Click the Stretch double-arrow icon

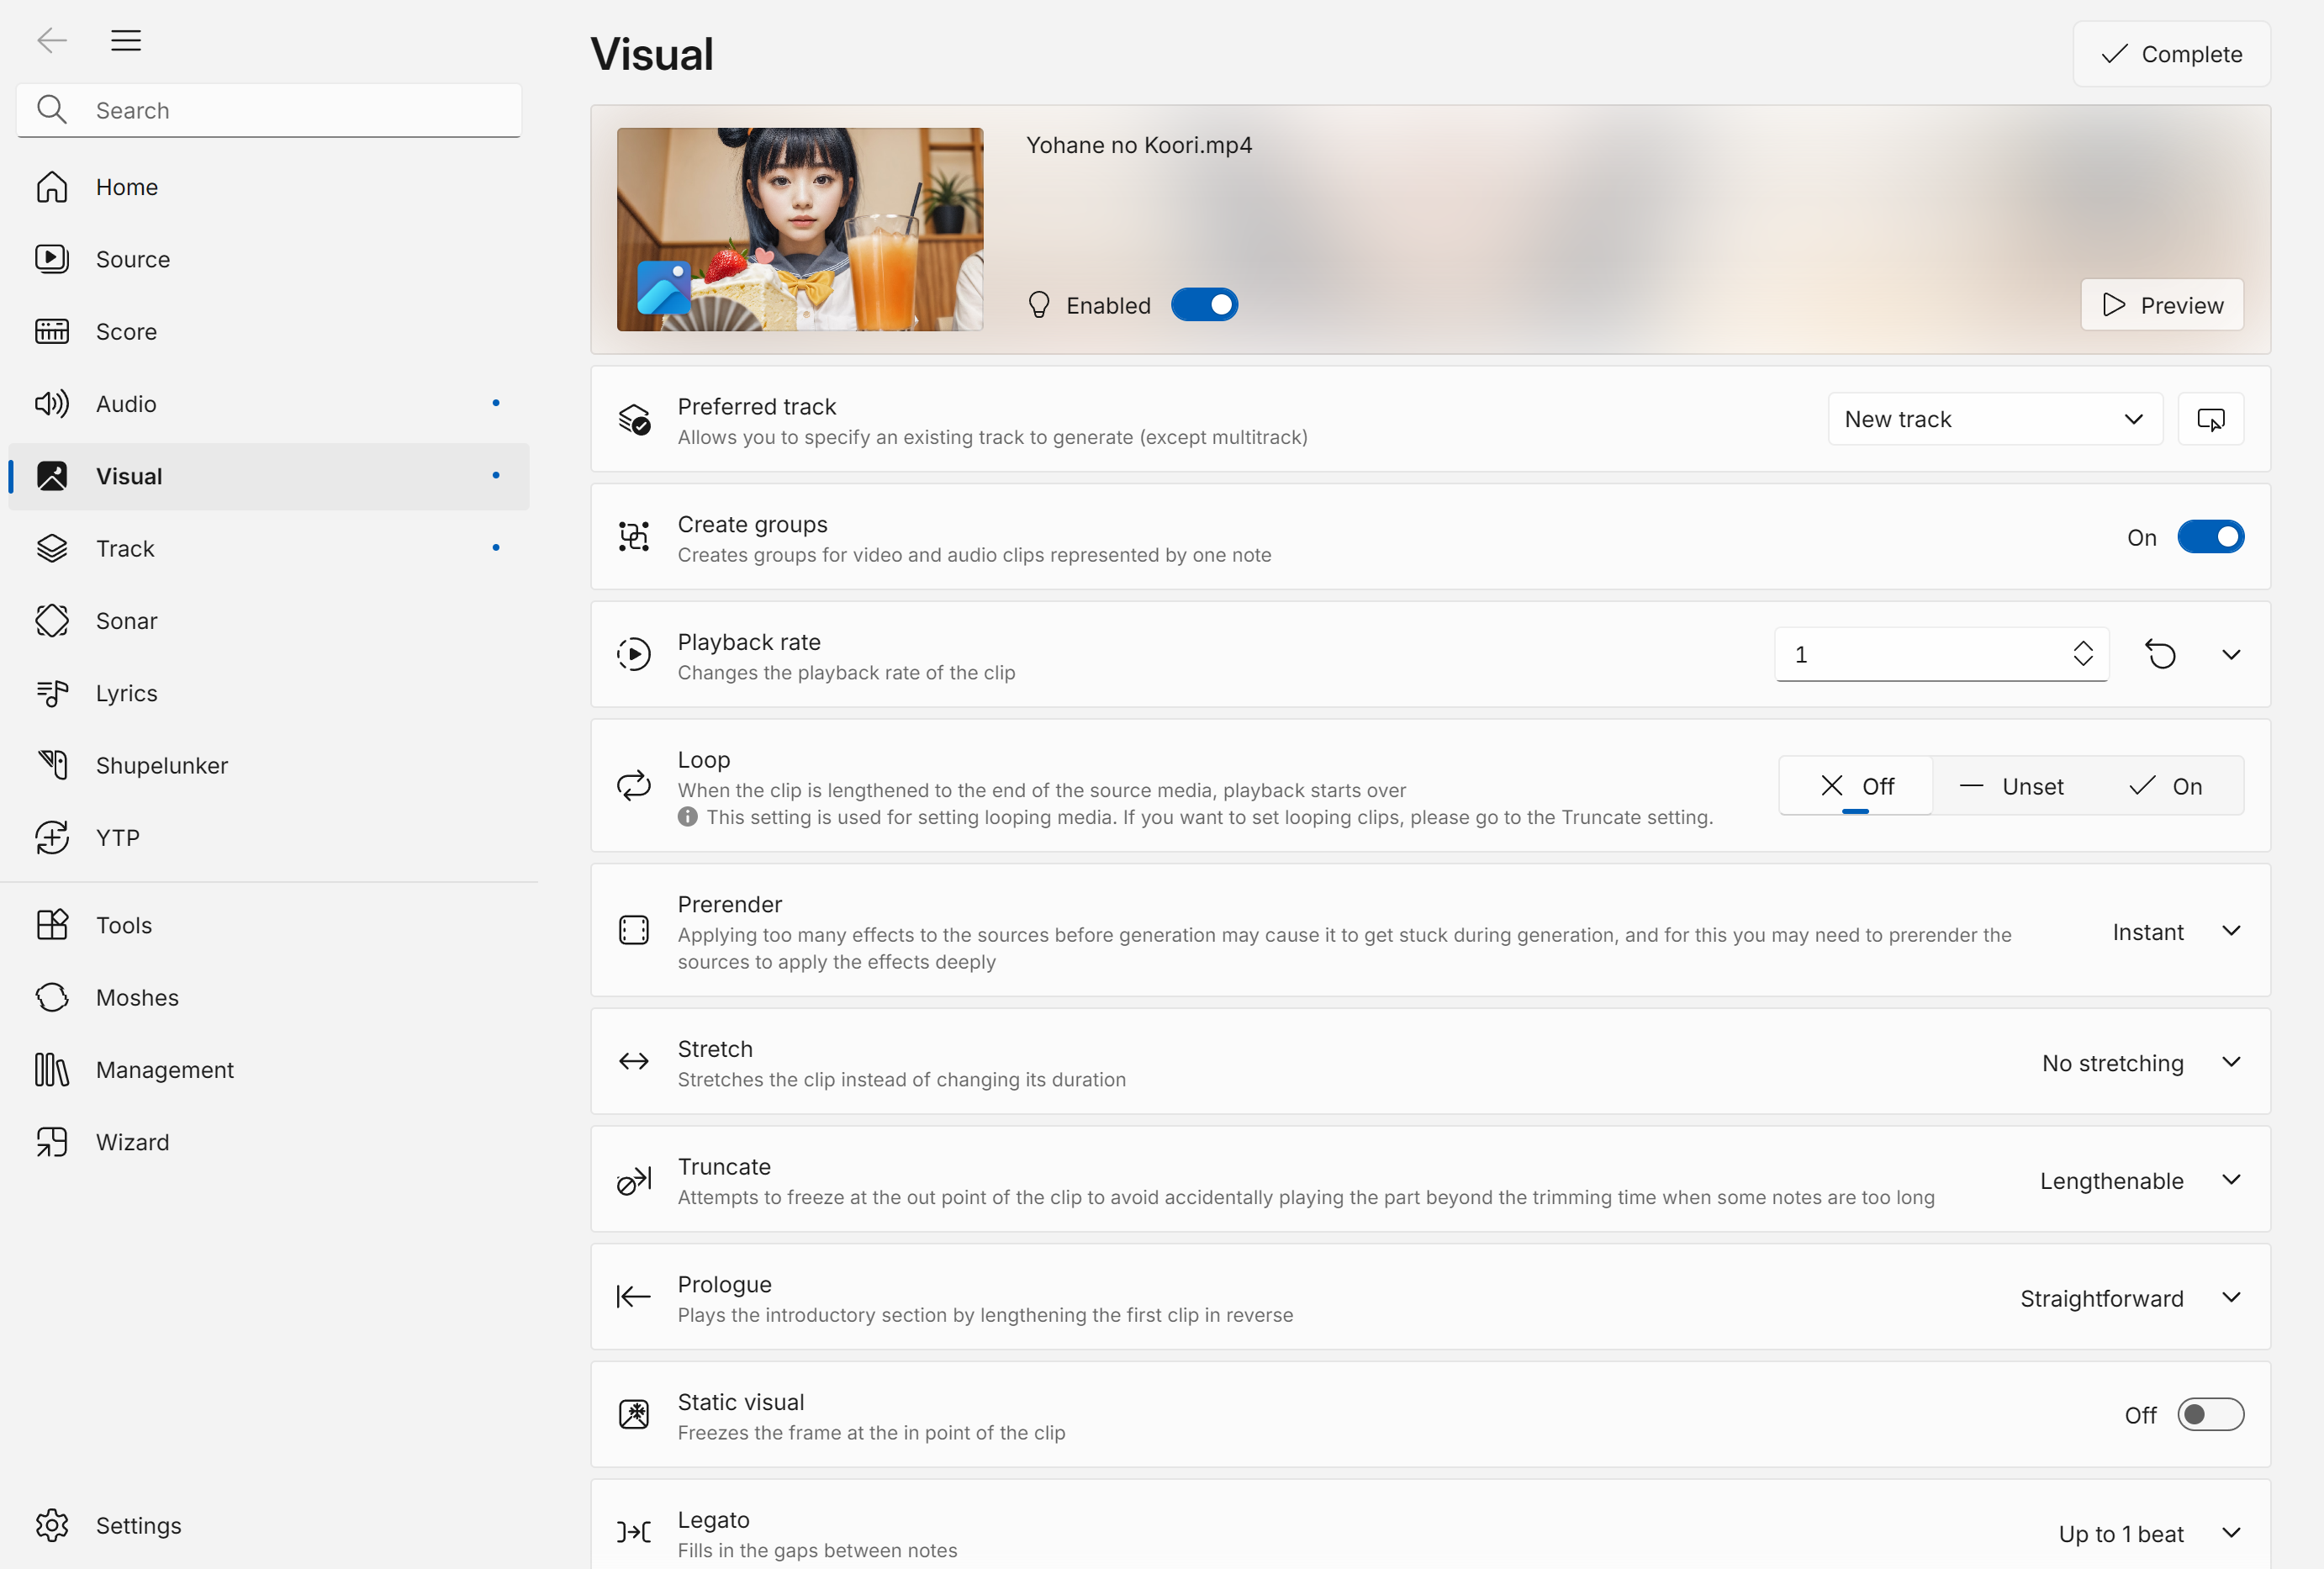click(x=634, y=1061)
